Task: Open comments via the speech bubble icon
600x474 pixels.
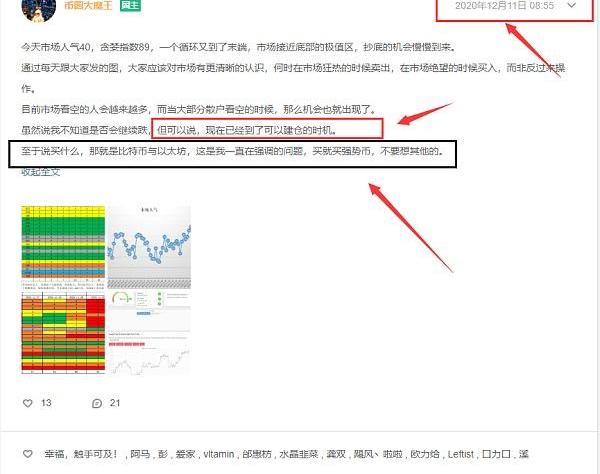Action: (96, 403)
